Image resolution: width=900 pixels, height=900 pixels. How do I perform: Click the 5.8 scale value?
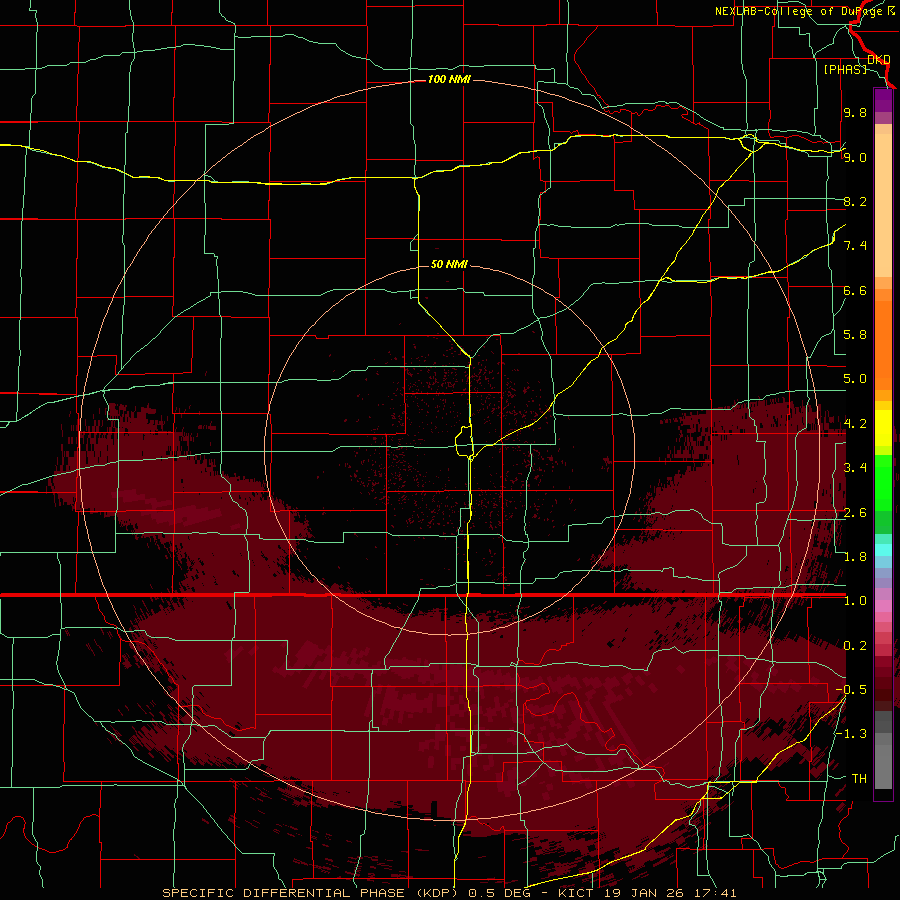point(855,335)
